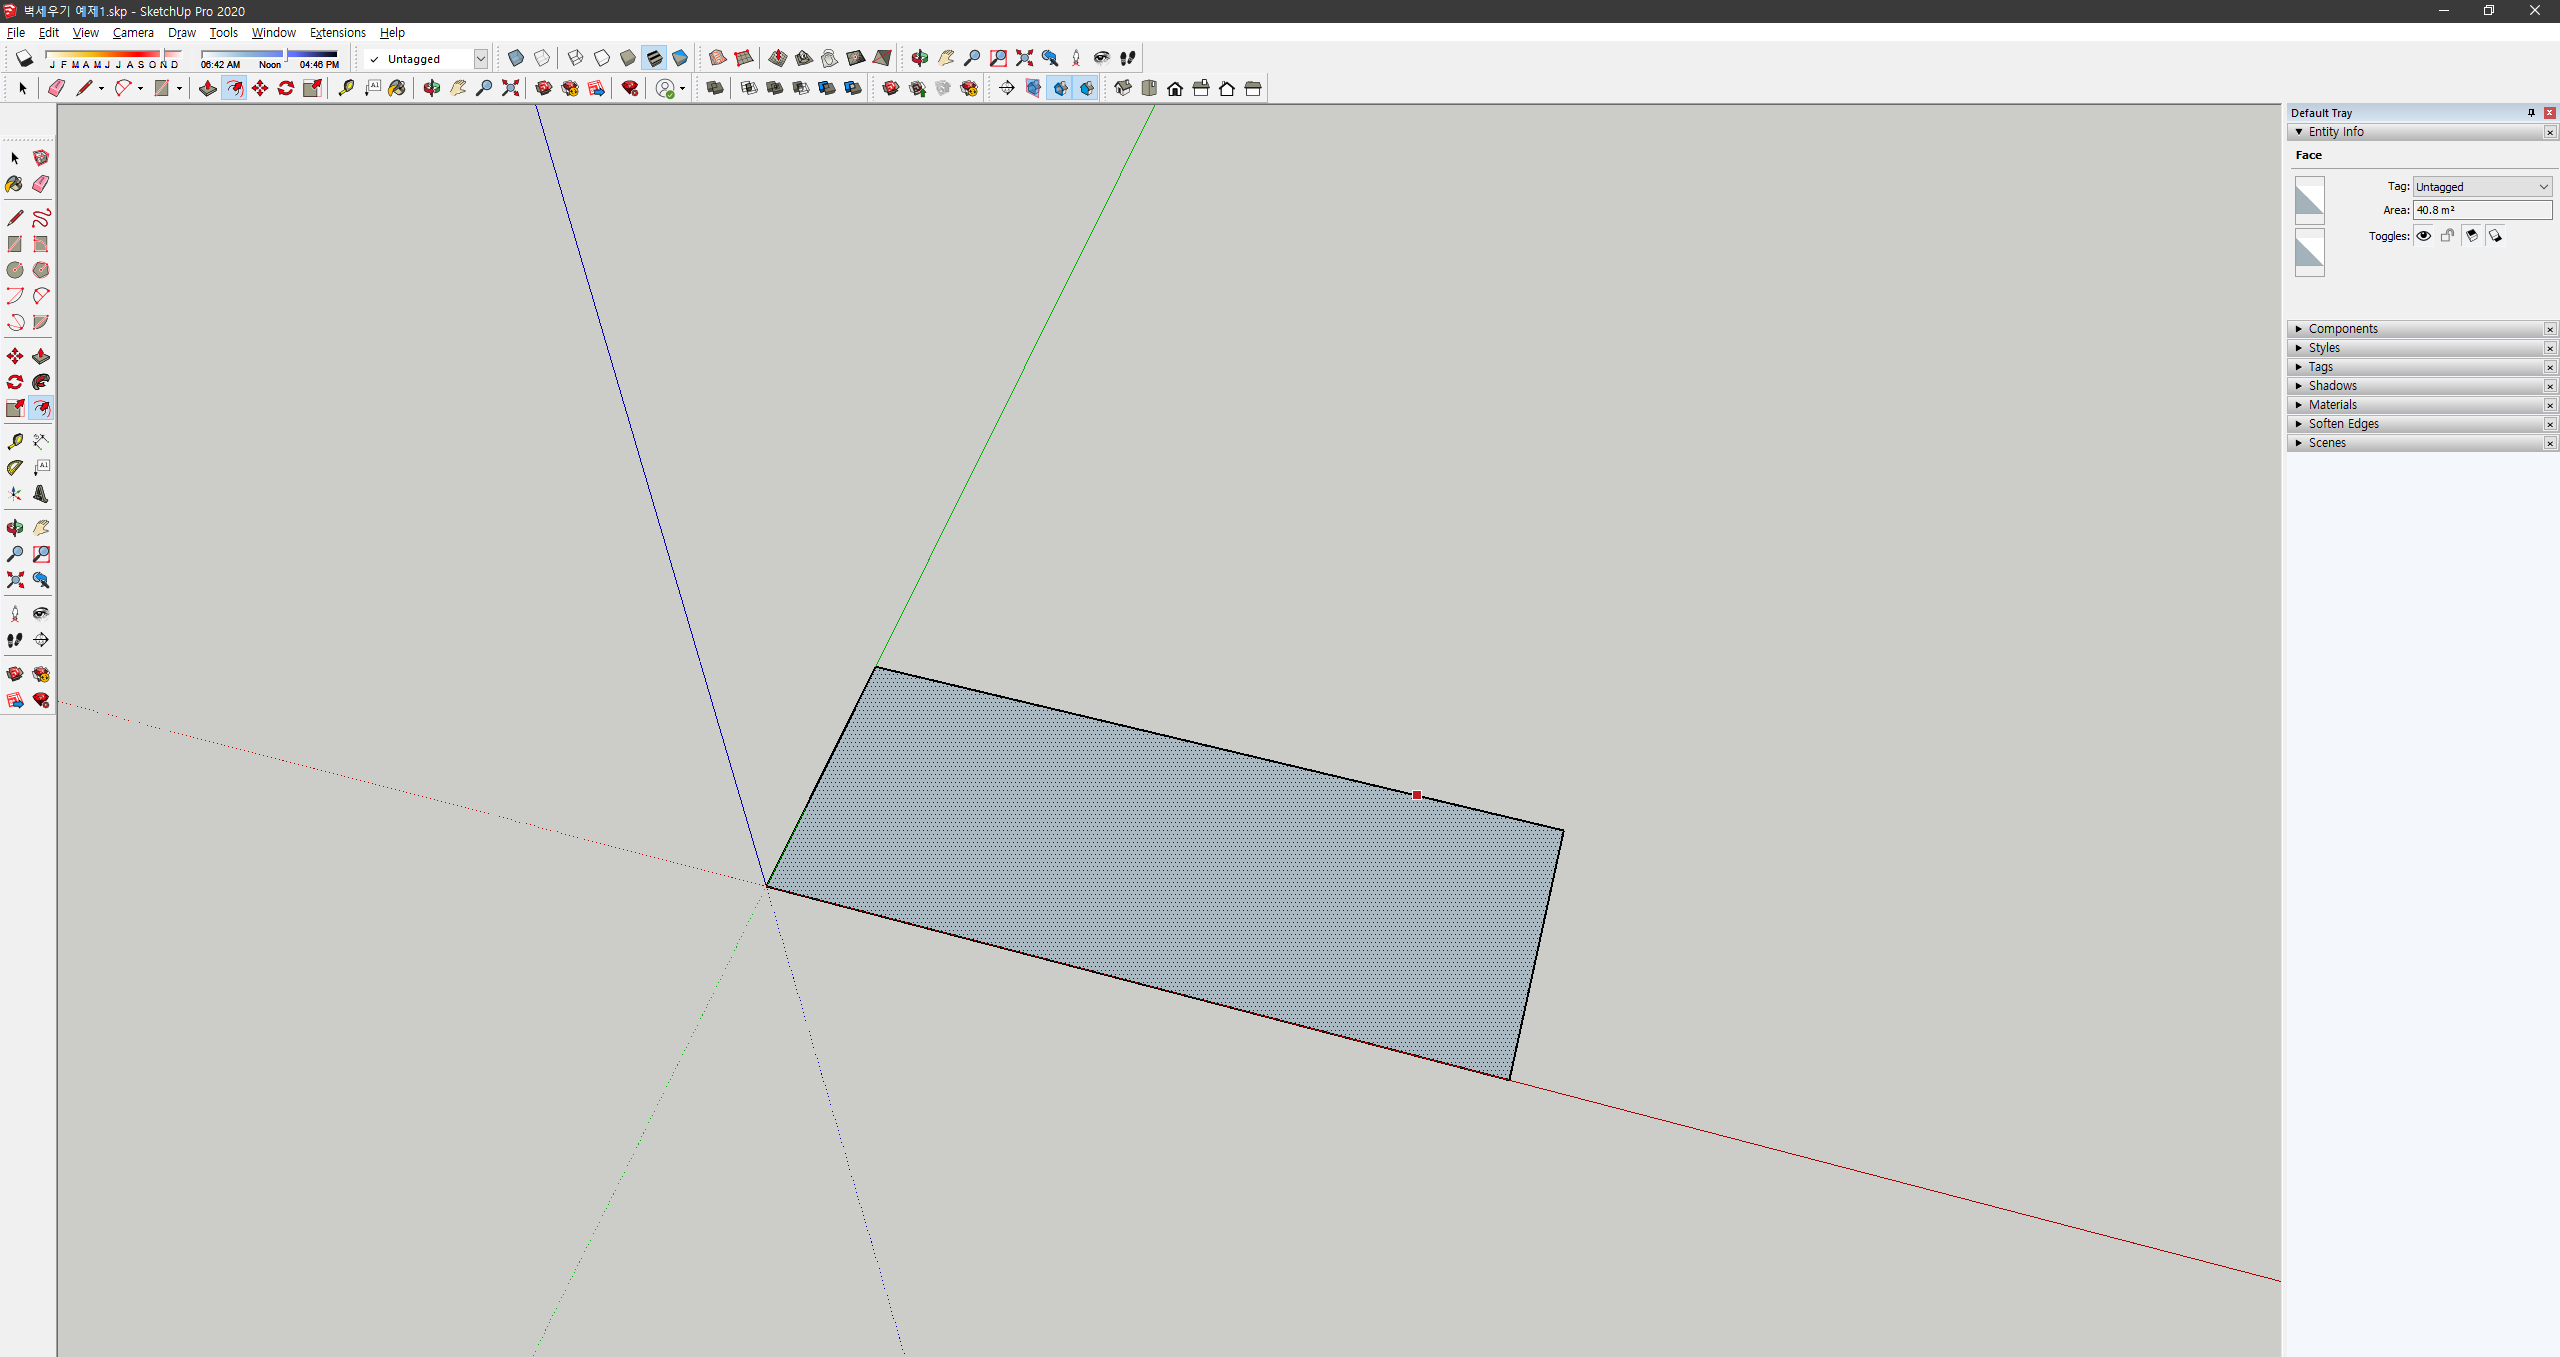Choose the 3D Text tool
The height and width of the screenshot is (1357, 2560).
click(41, 494)
